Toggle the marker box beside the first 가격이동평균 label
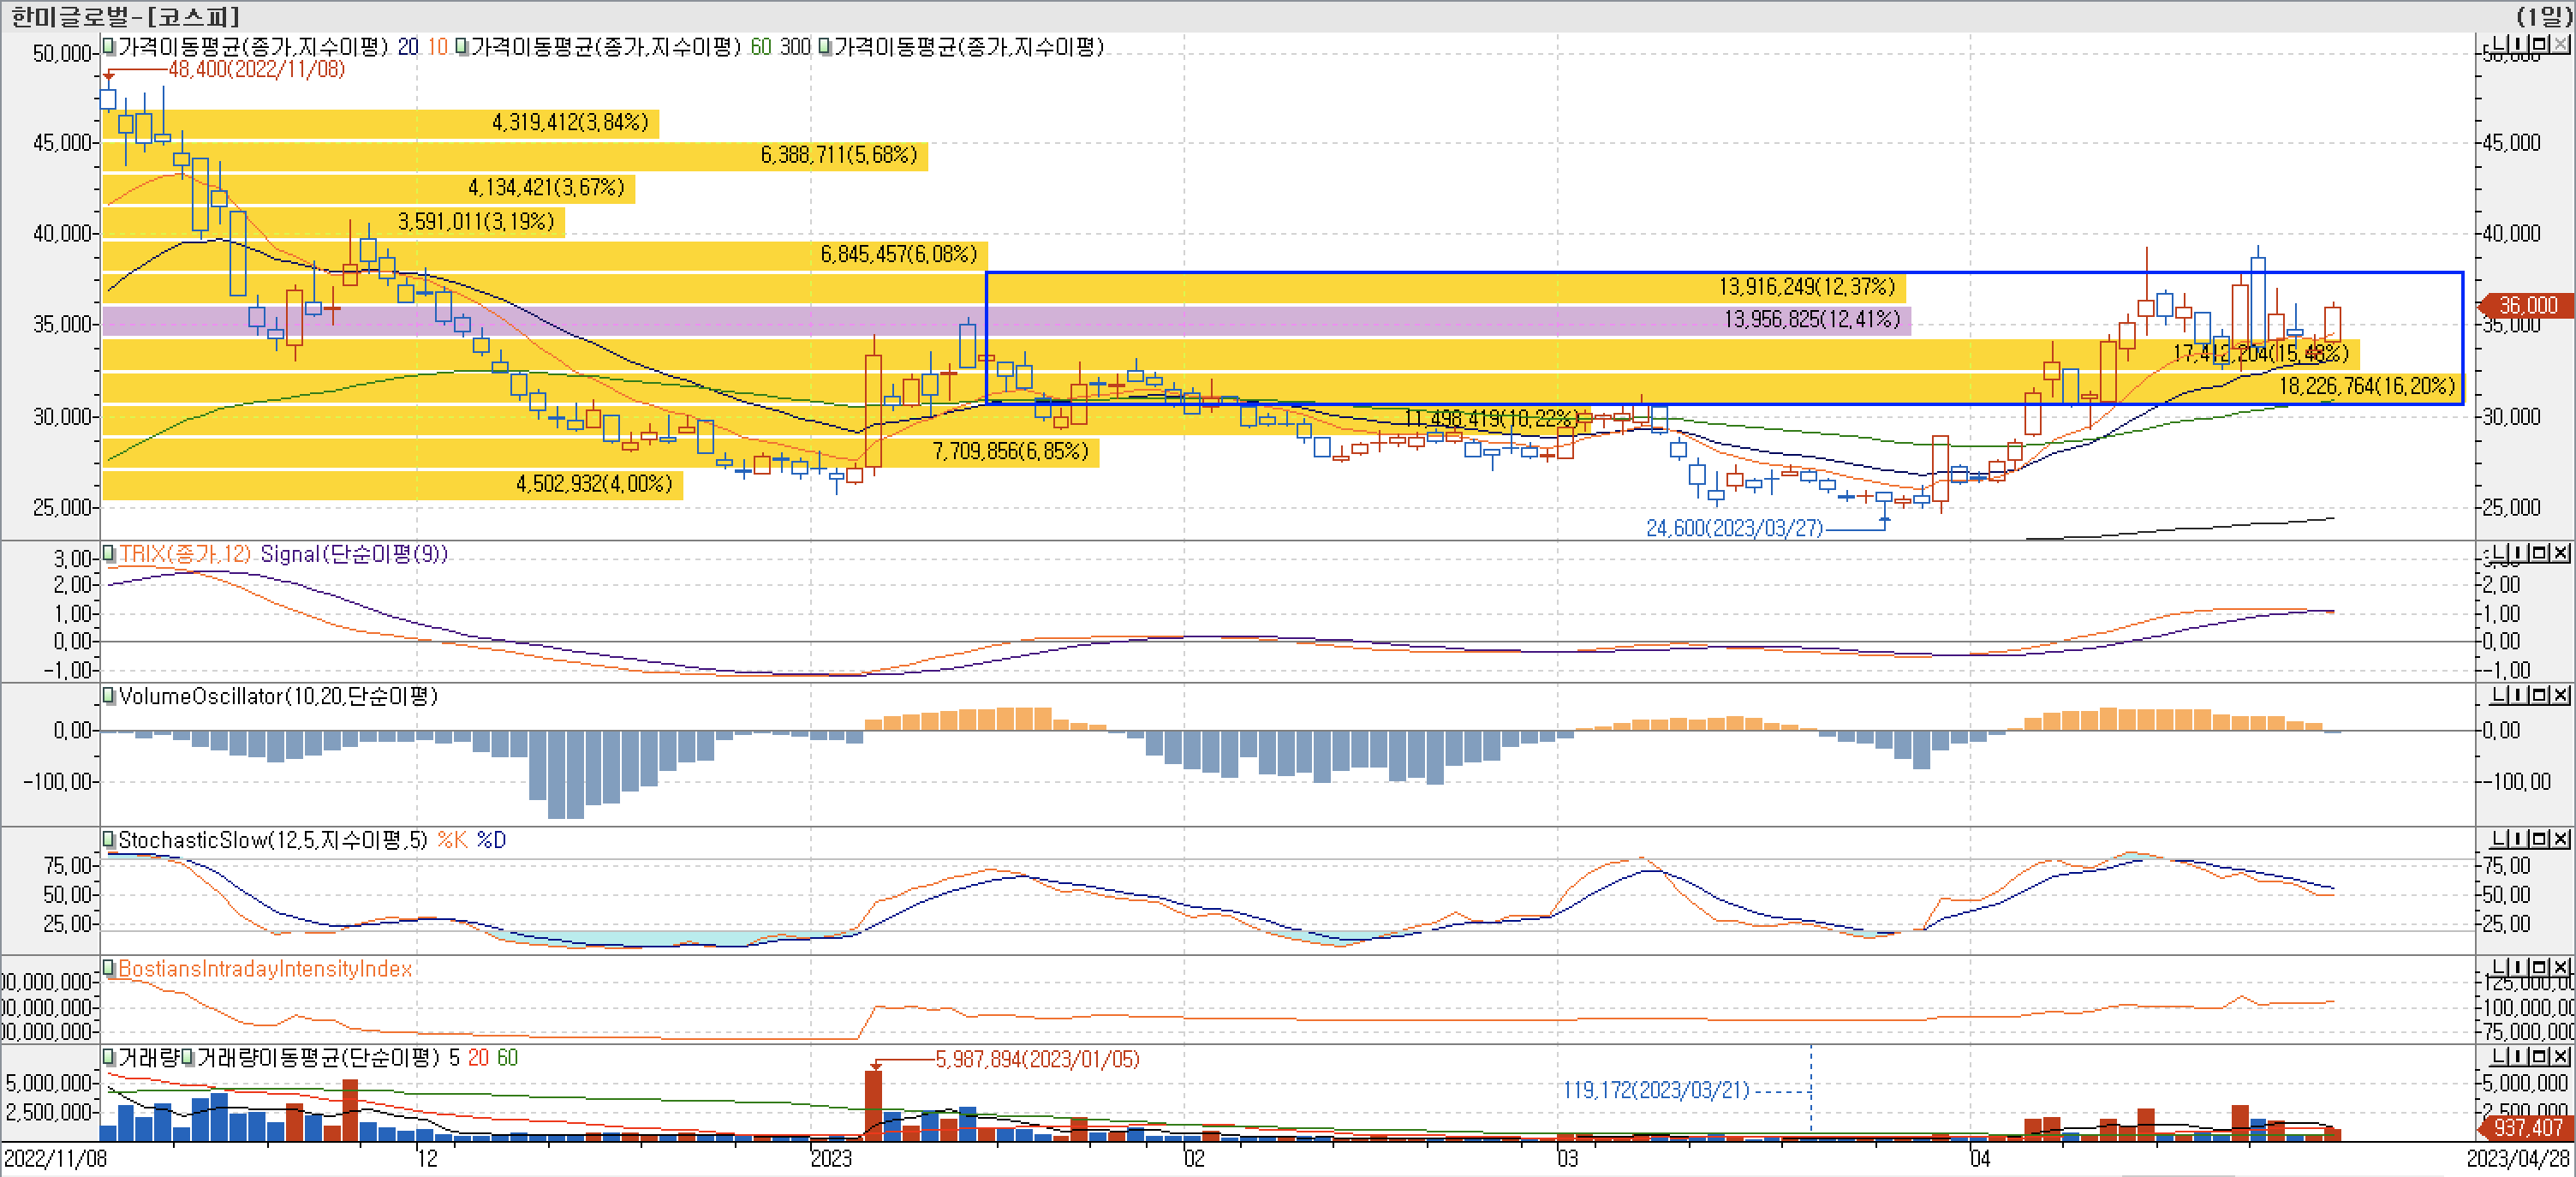The width and height of the screenshot is (2576, 1177). [109, 46]
